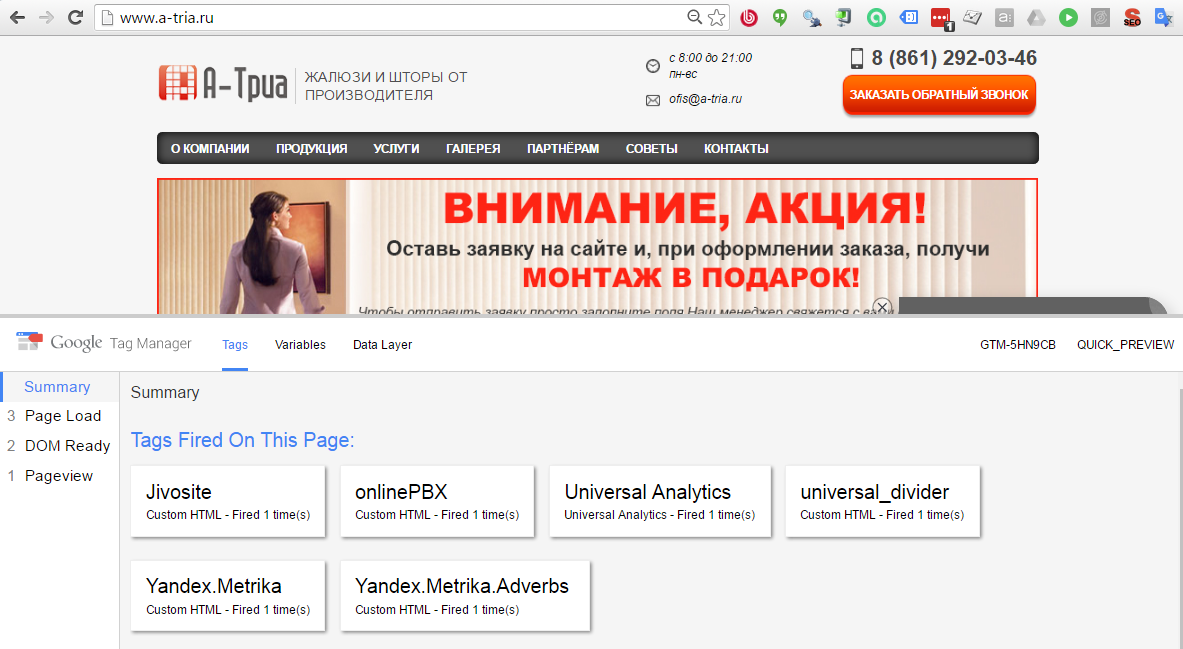Image resolution: width=1183 pixels, height=649 pixels.
Task: Open the 'СОВЕТЫ' menu item
Action: pyautogui.click(x=651, y=149)
